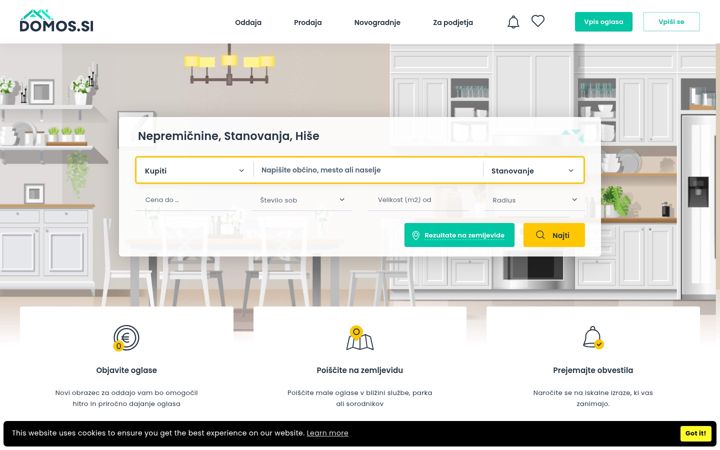Open the Oddaja menu
720x450 pixels.
click(x=248, y=22)
